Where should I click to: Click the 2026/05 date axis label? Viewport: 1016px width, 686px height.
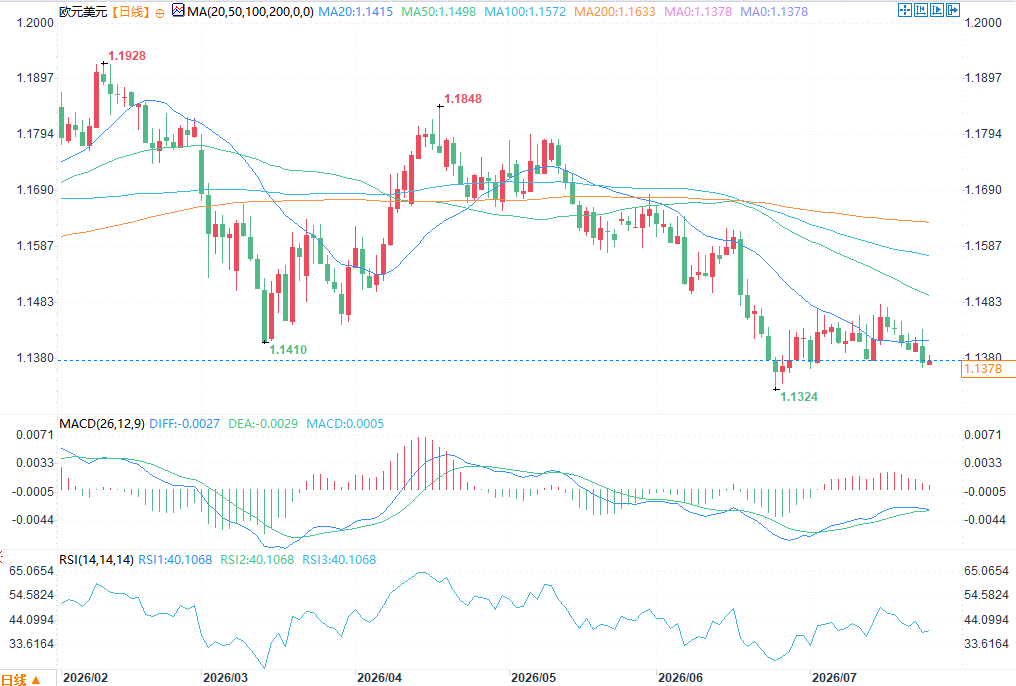(x=533, y=678)
